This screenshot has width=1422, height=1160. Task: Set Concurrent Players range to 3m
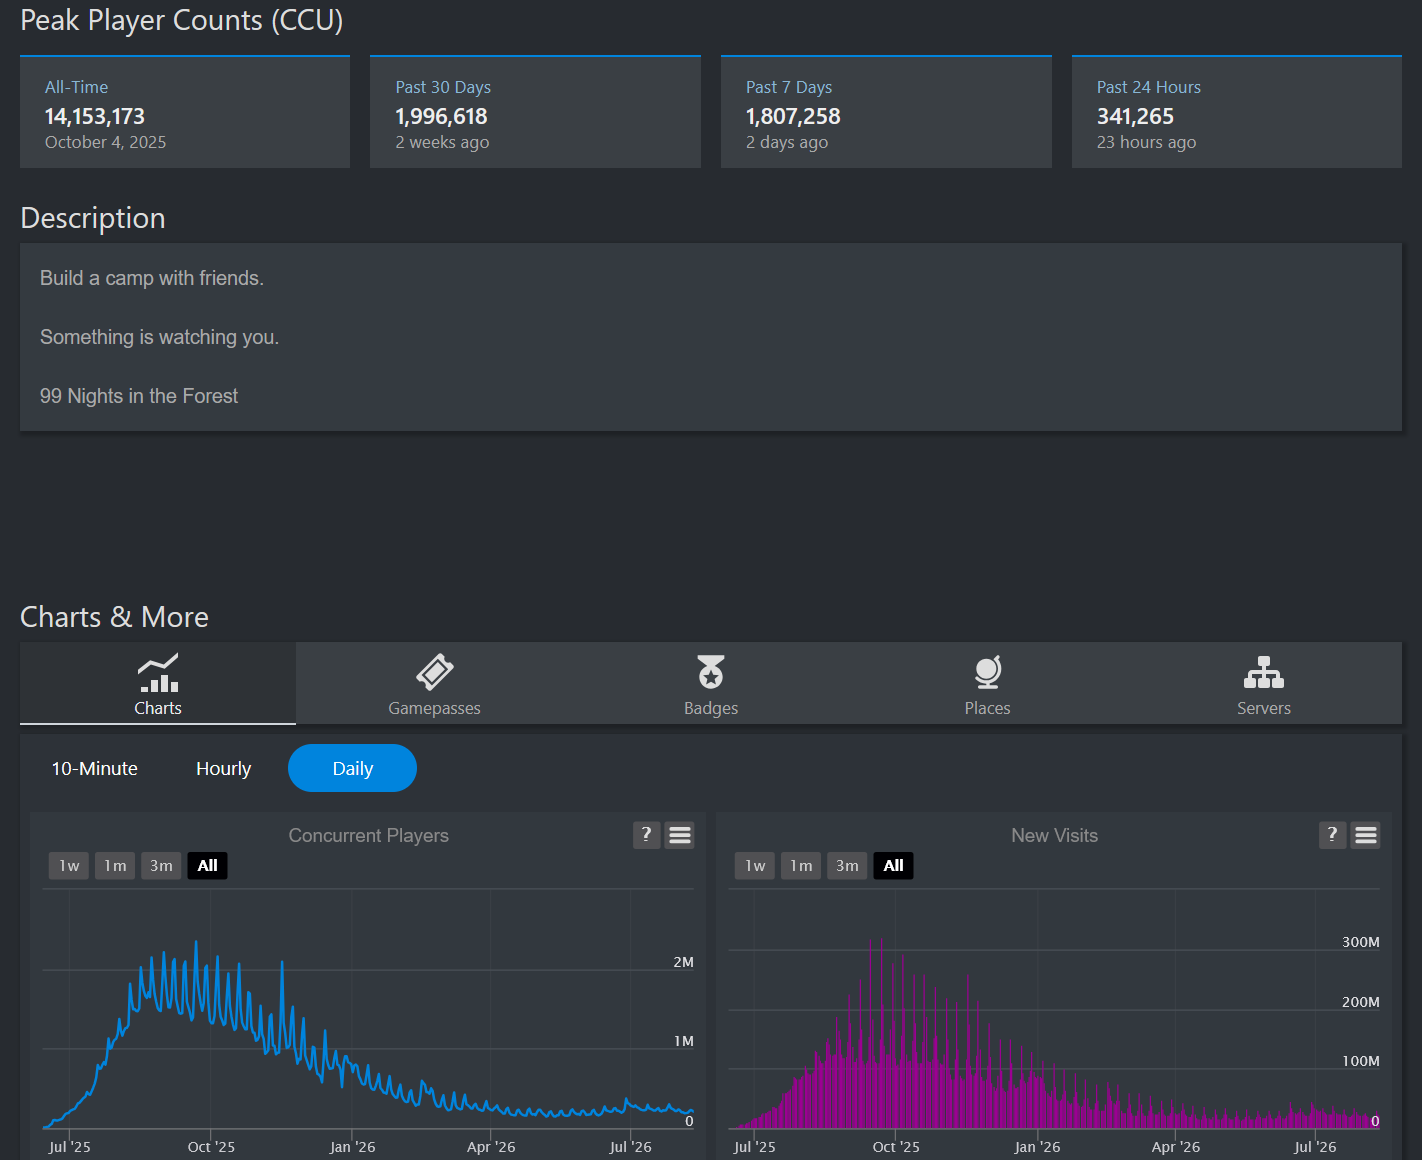[161, 866]
